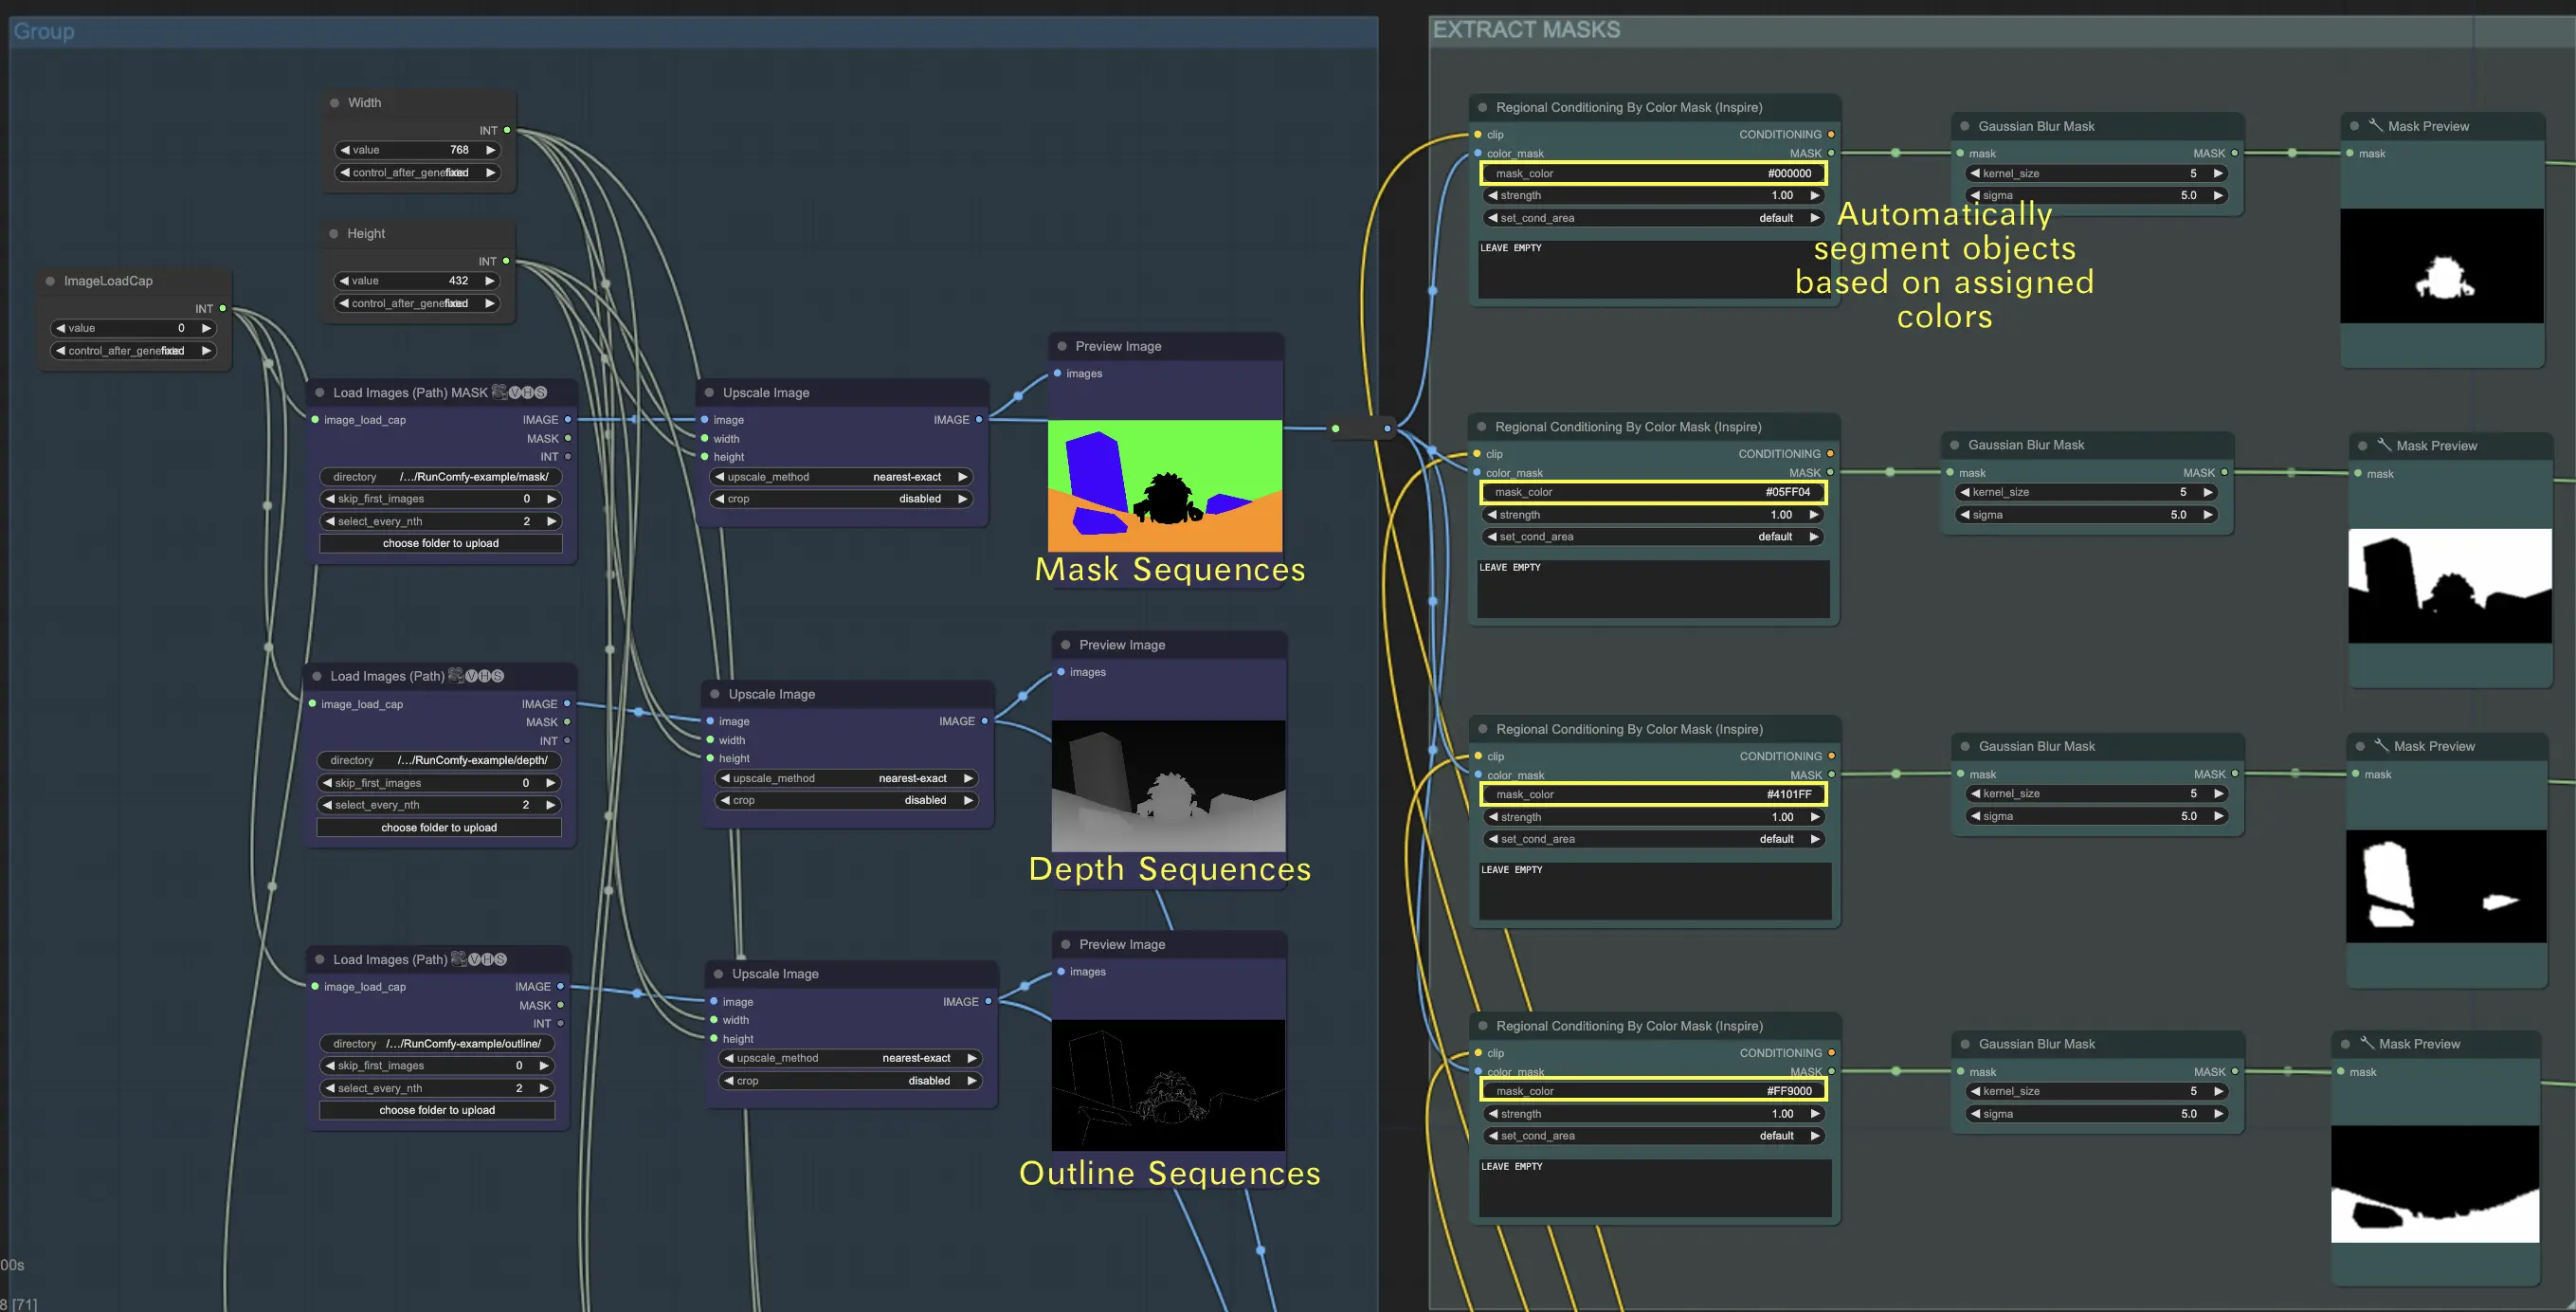
Task: Decrease the Width node value arrow
Action: pos(345,150)
